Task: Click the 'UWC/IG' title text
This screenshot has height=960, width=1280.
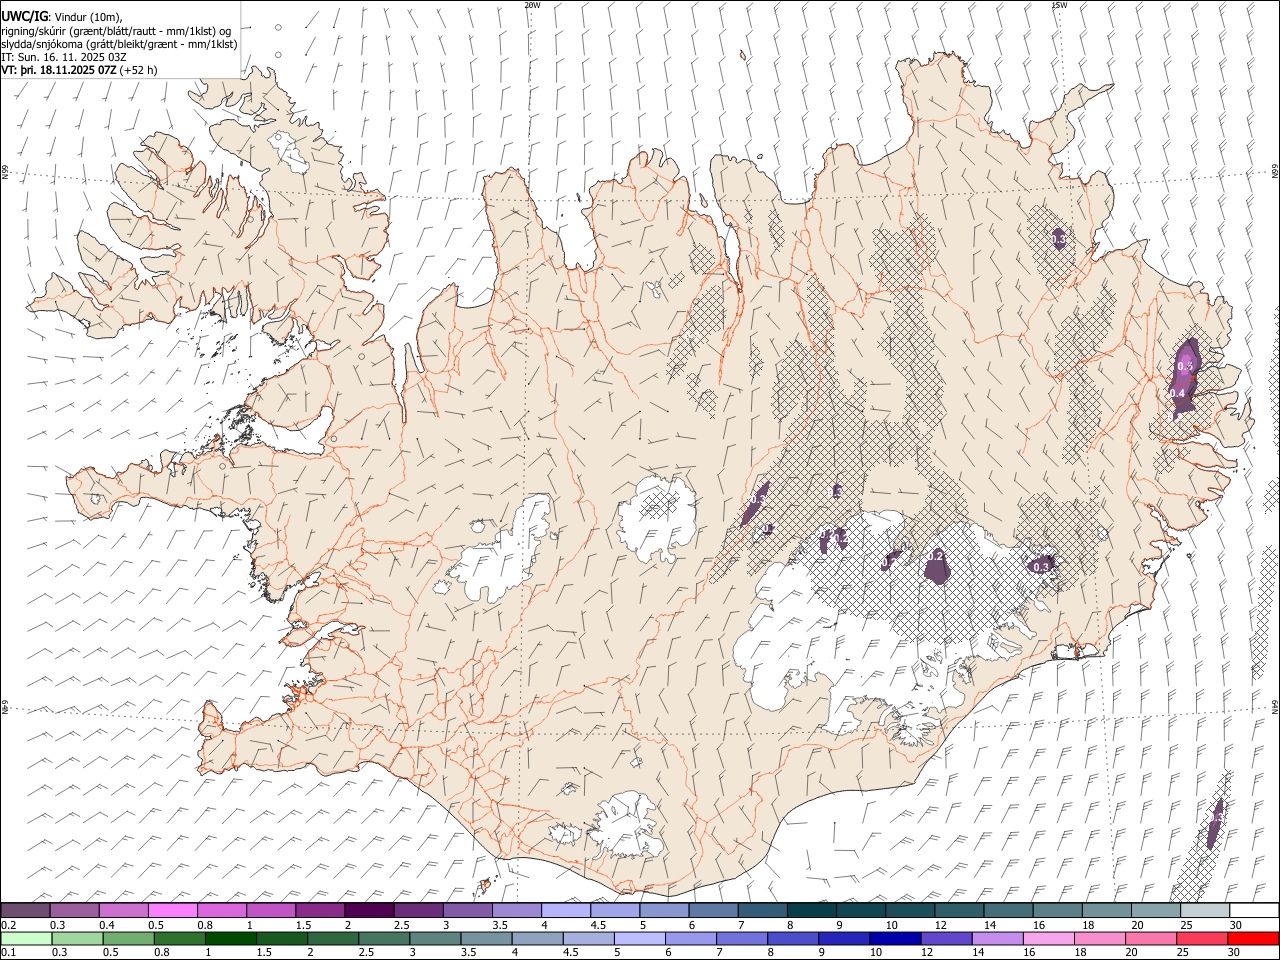Action: point(25,16)
